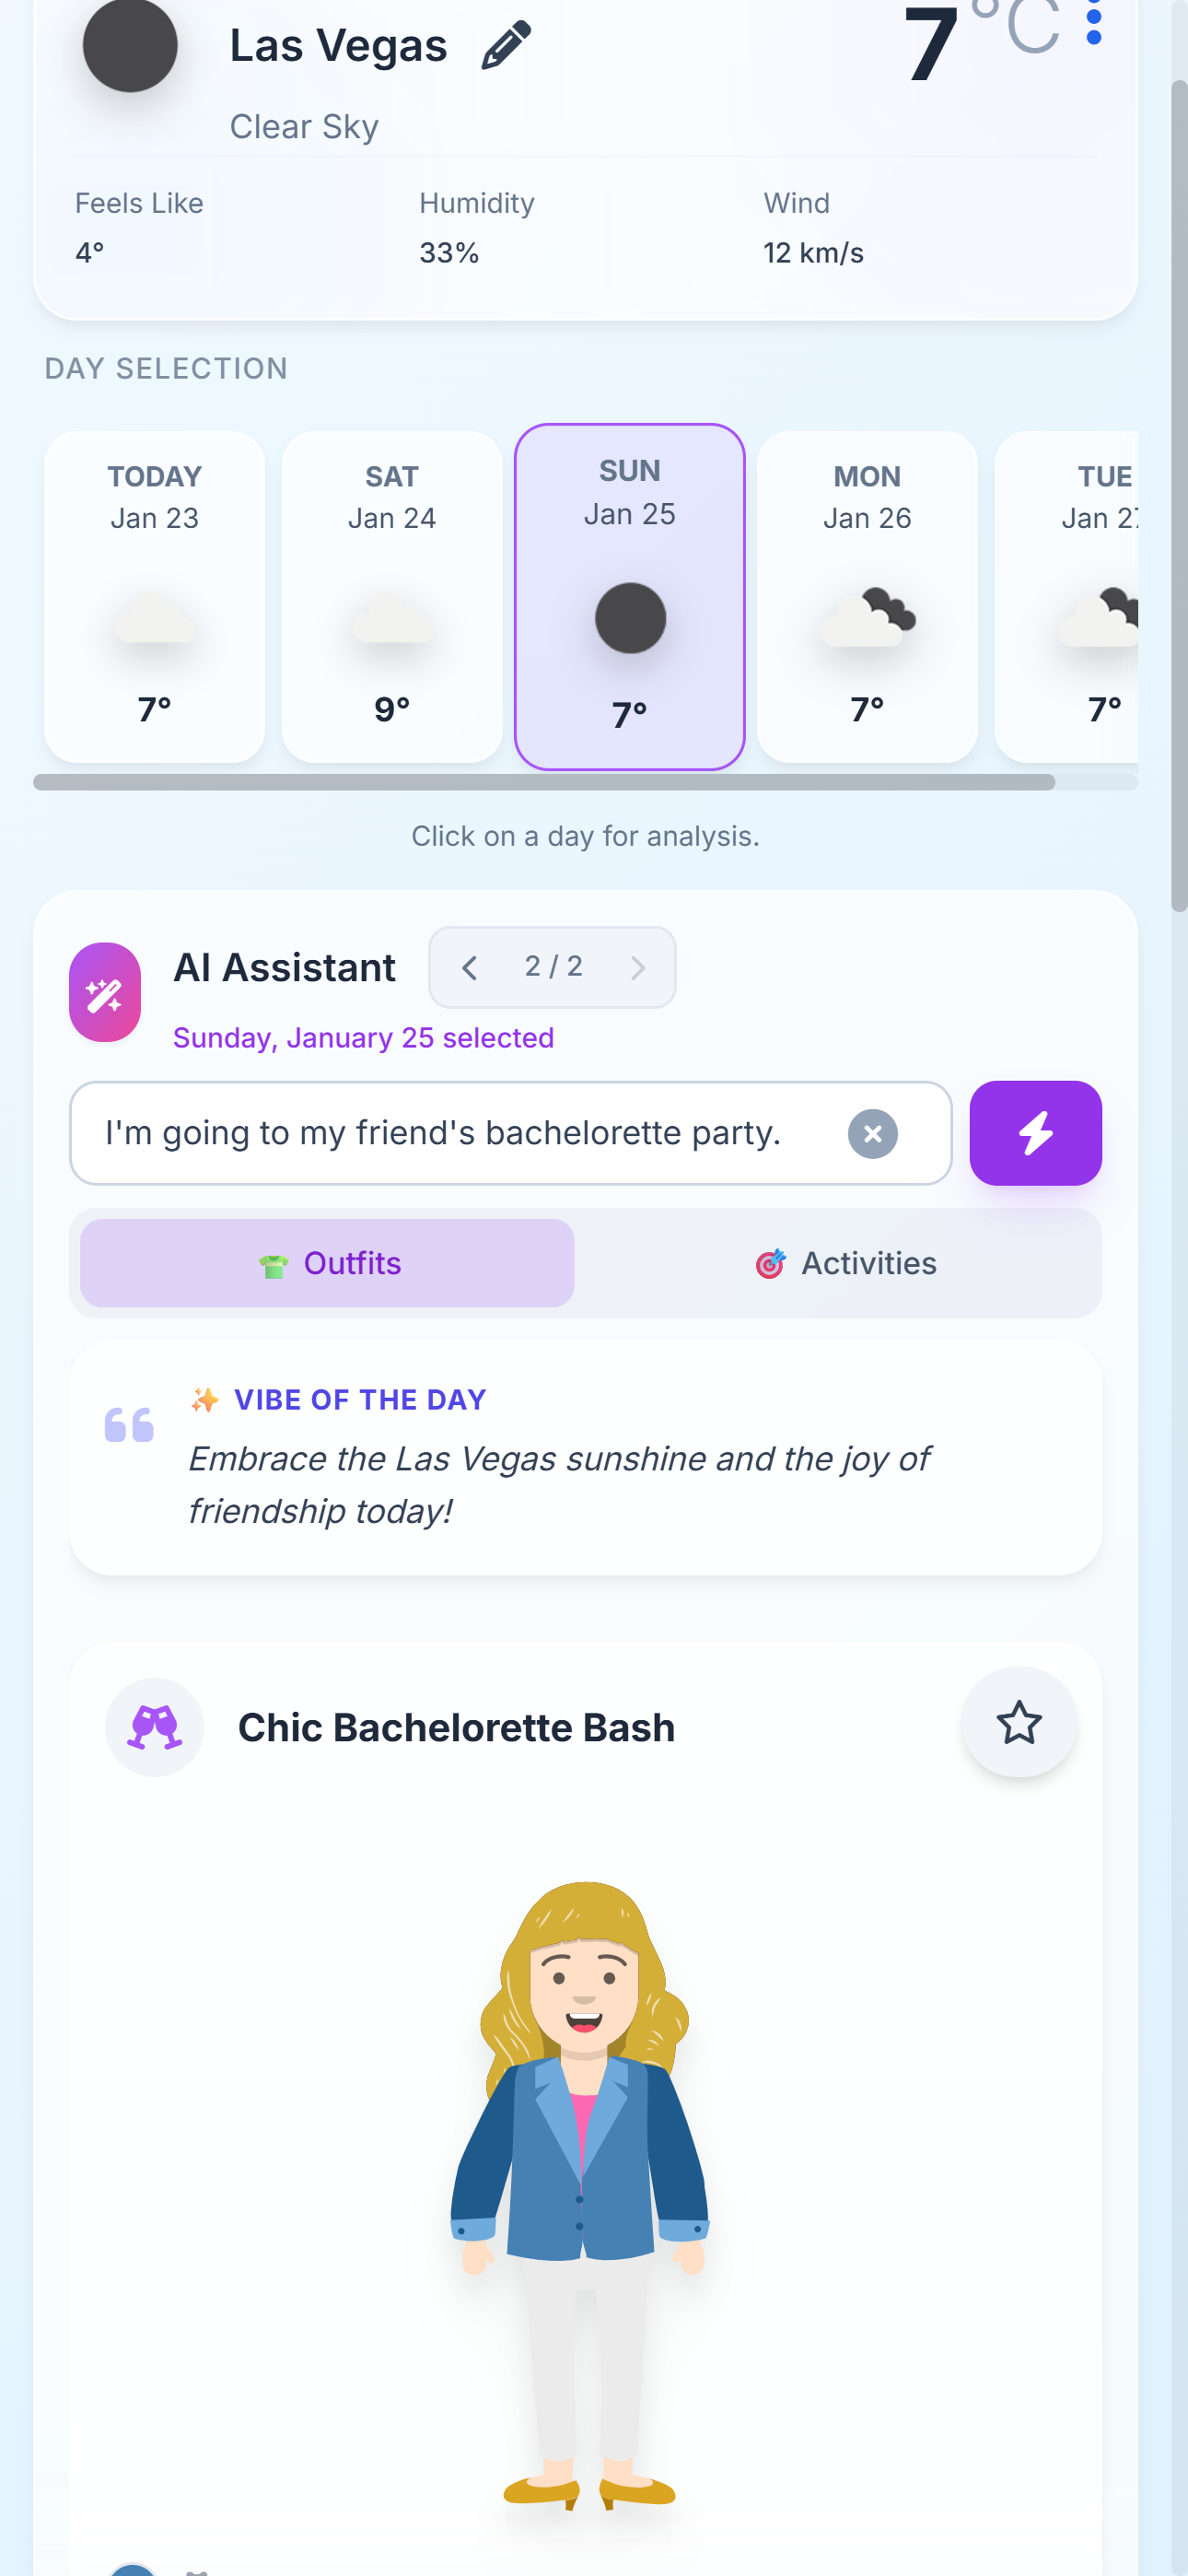
Task: Select the TODAY Jan 23 forecast card
Action: coord(155,596)
